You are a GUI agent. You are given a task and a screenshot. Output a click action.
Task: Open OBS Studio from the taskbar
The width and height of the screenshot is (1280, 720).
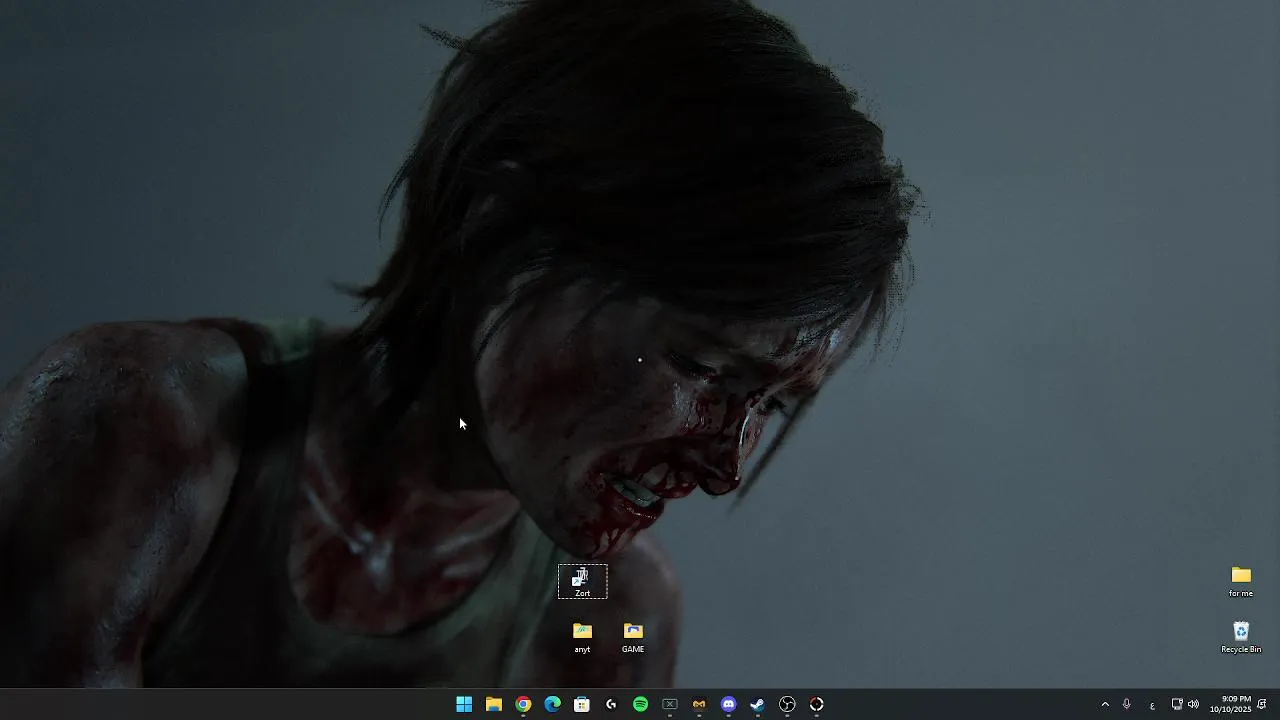click(x=787, y=704)
